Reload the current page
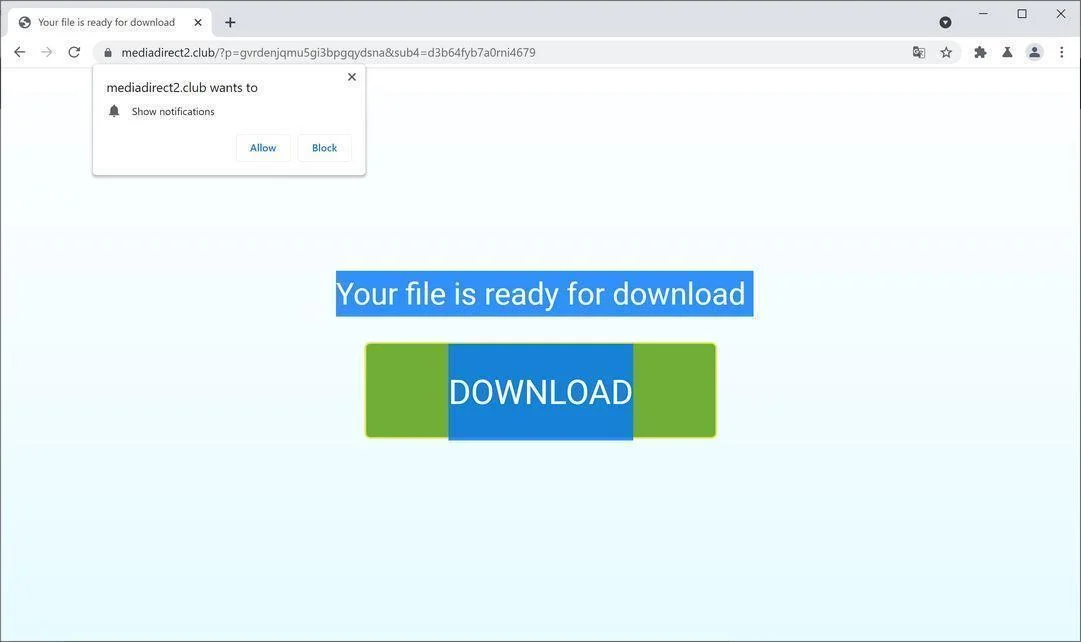Viewport: 1081px width, 642px height. pos(74,52)
